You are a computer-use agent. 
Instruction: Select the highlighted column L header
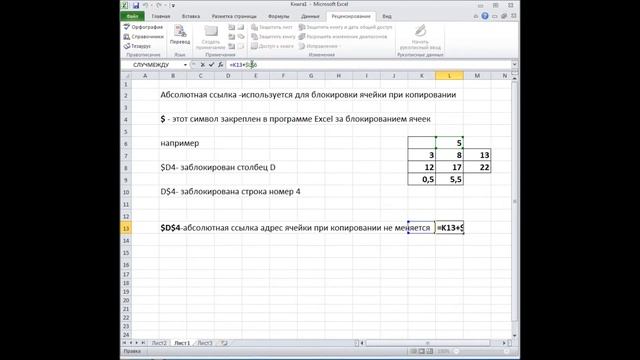tap(449, 76)
